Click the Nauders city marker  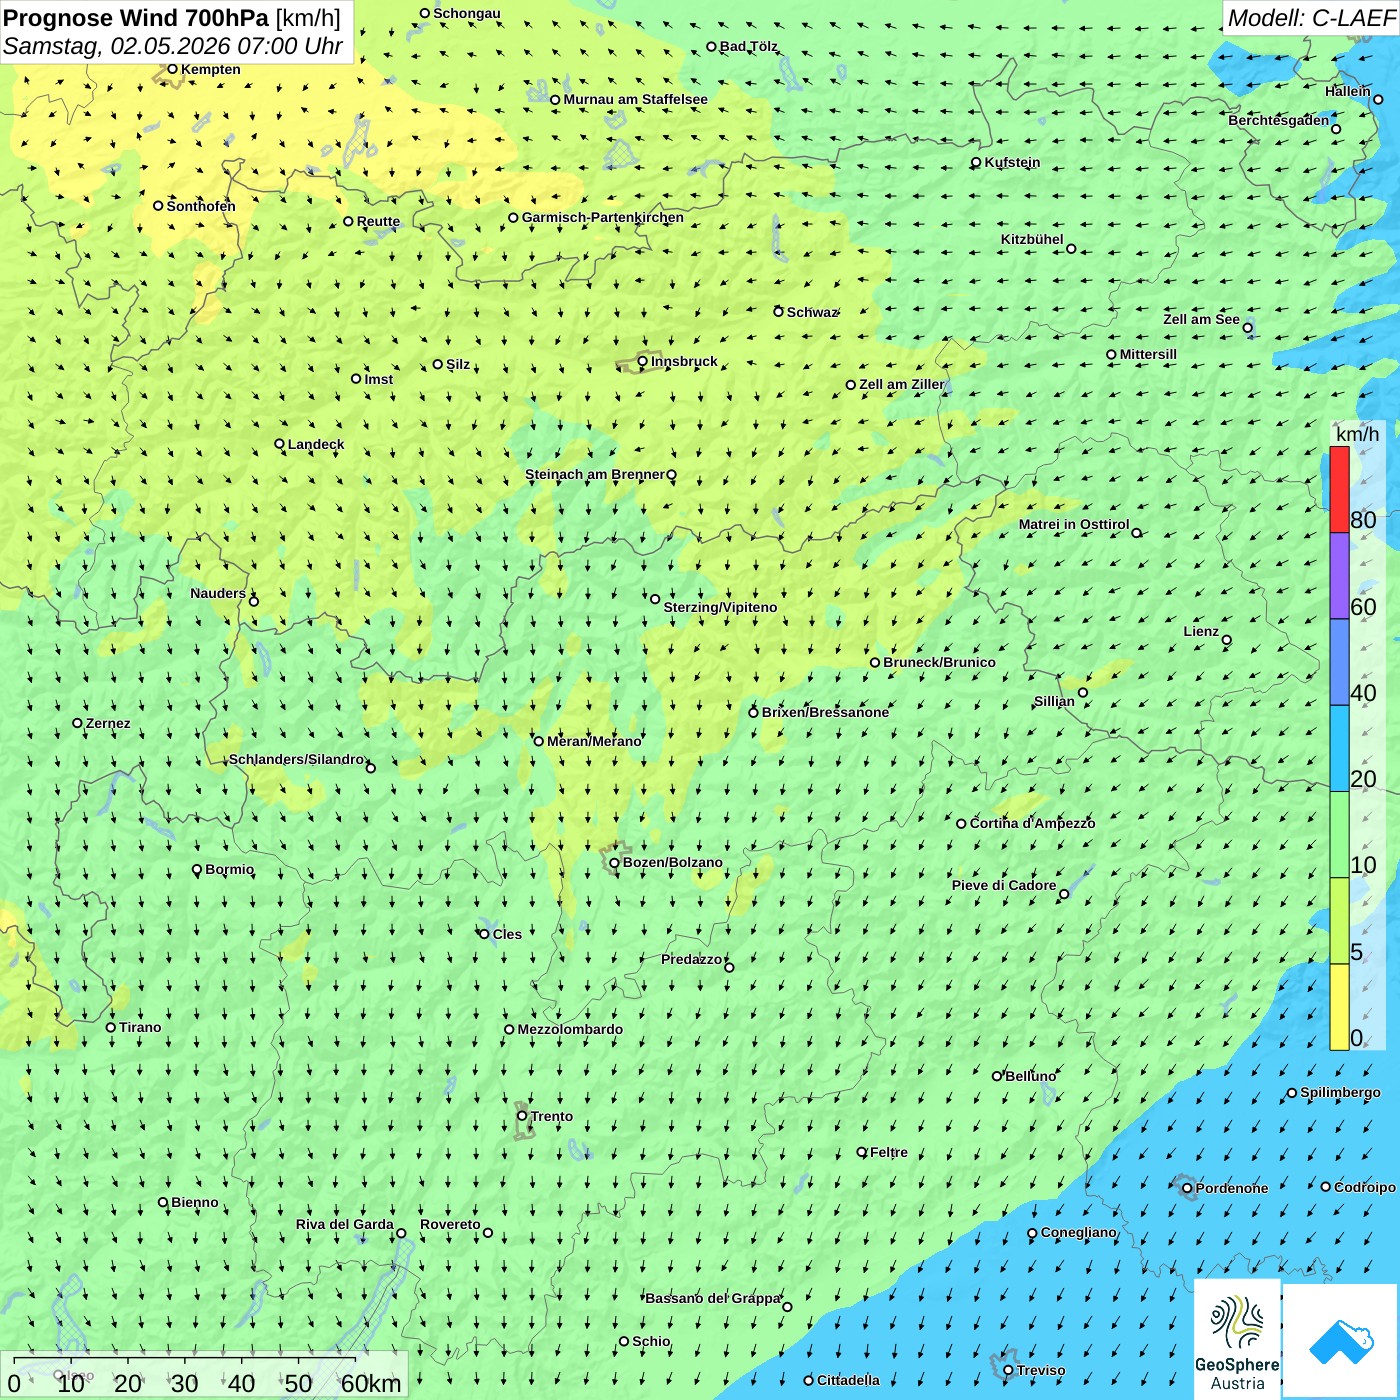click(x=254, y=601)
